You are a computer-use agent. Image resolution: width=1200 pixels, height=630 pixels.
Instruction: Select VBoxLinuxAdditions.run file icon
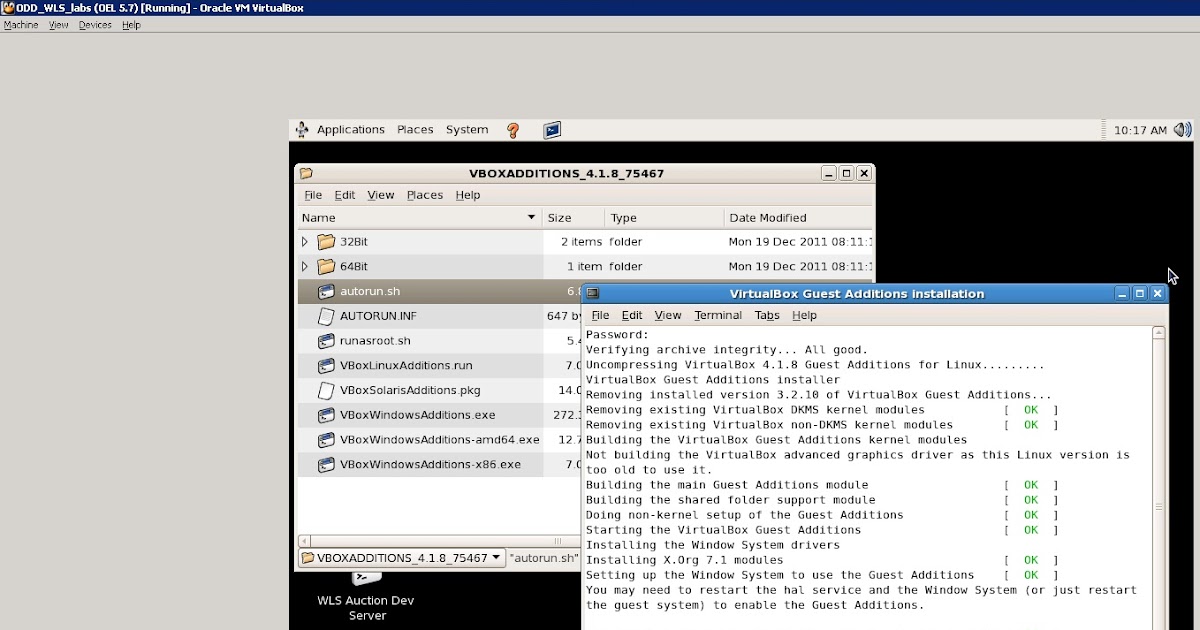coord(326,366)
